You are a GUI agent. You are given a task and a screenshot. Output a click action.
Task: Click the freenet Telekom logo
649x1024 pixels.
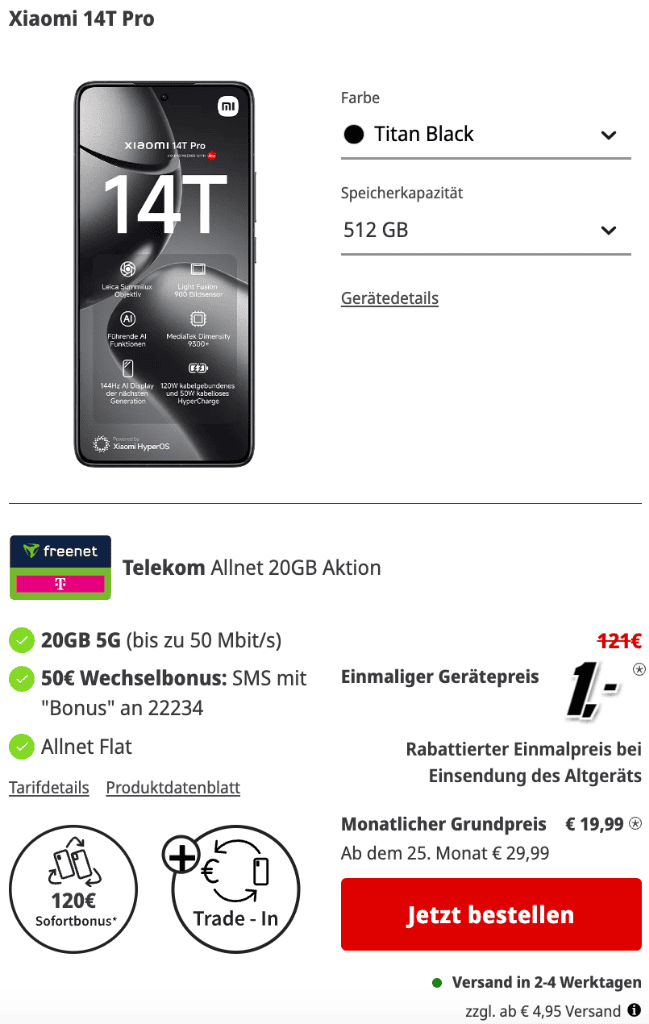click(60, 567)
